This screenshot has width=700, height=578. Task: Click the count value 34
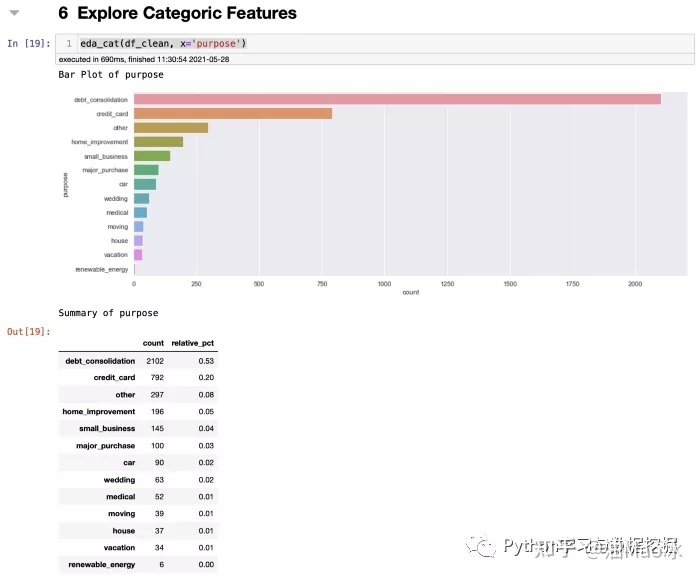pyautogui.click(x=159, y=548)
